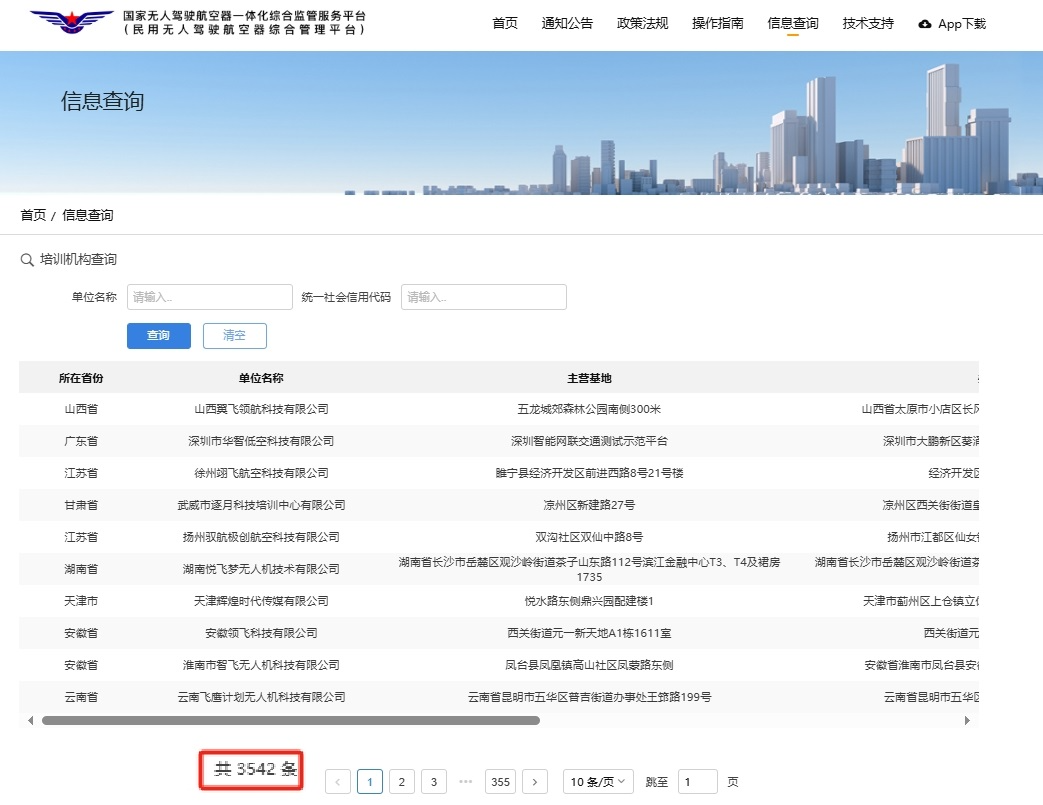Click the 广东省 province cell
Viewport: 1043px width, 805px height.
click(81, 441)
